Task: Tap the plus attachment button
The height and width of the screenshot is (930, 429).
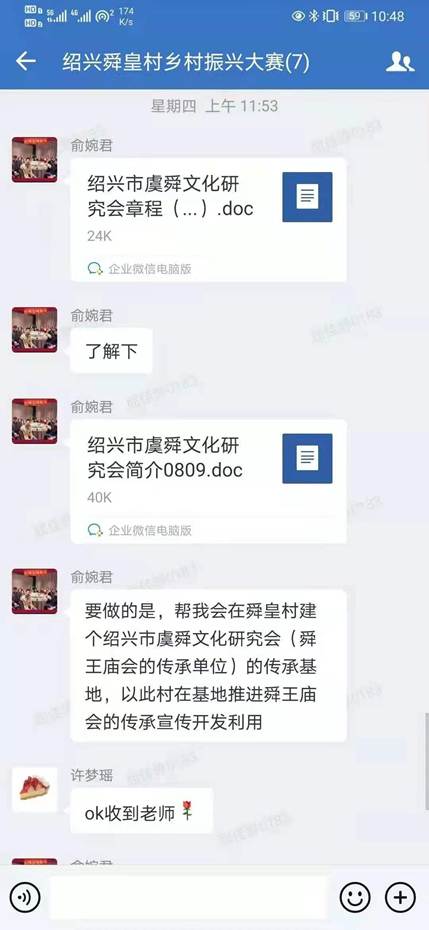Action: pyautogui.click(x=401, y=896)
